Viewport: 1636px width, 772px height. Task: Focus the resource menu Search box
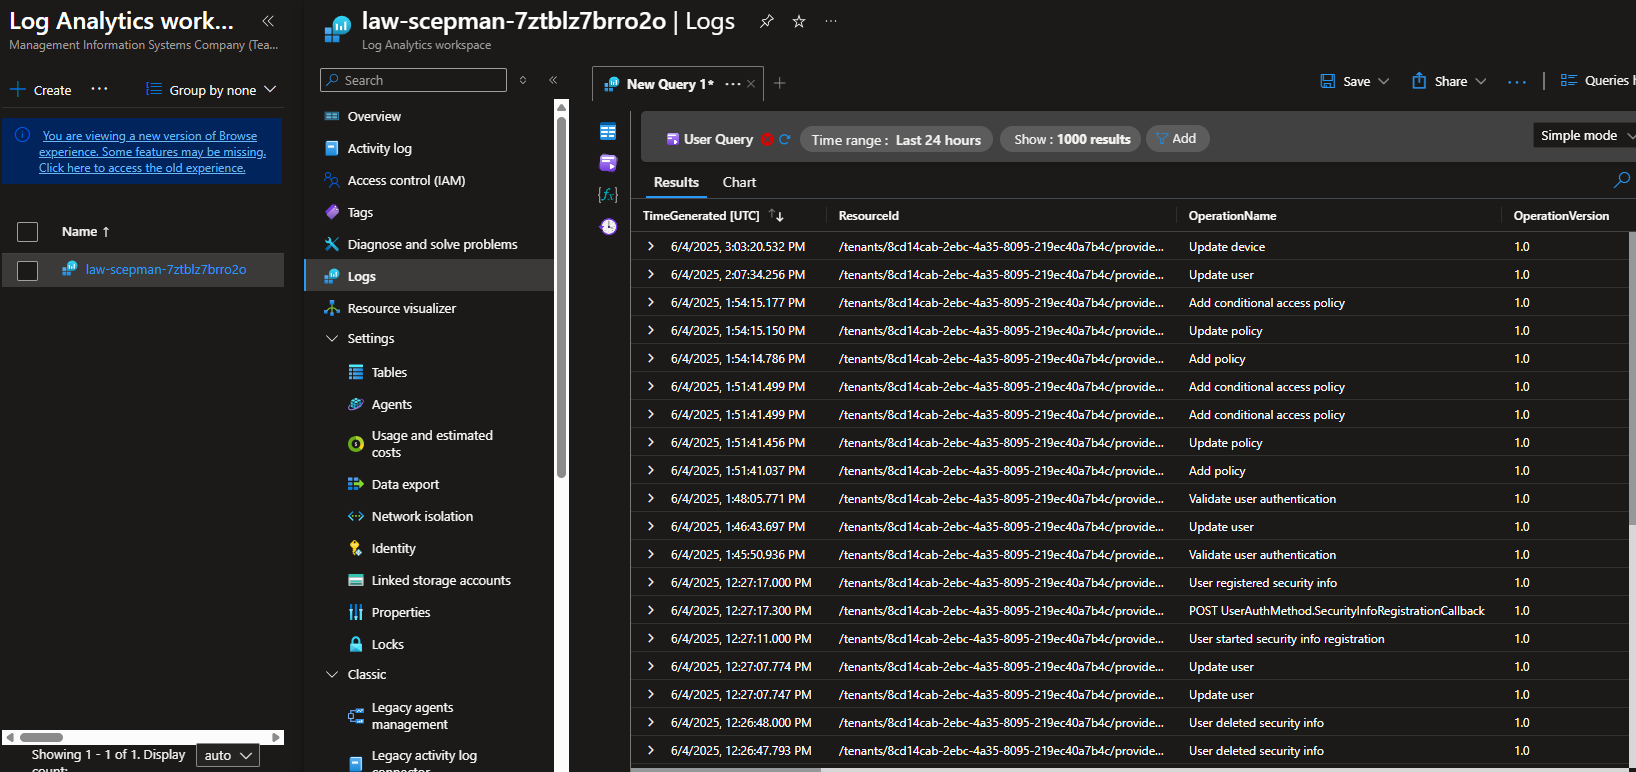tap(414, 80)
